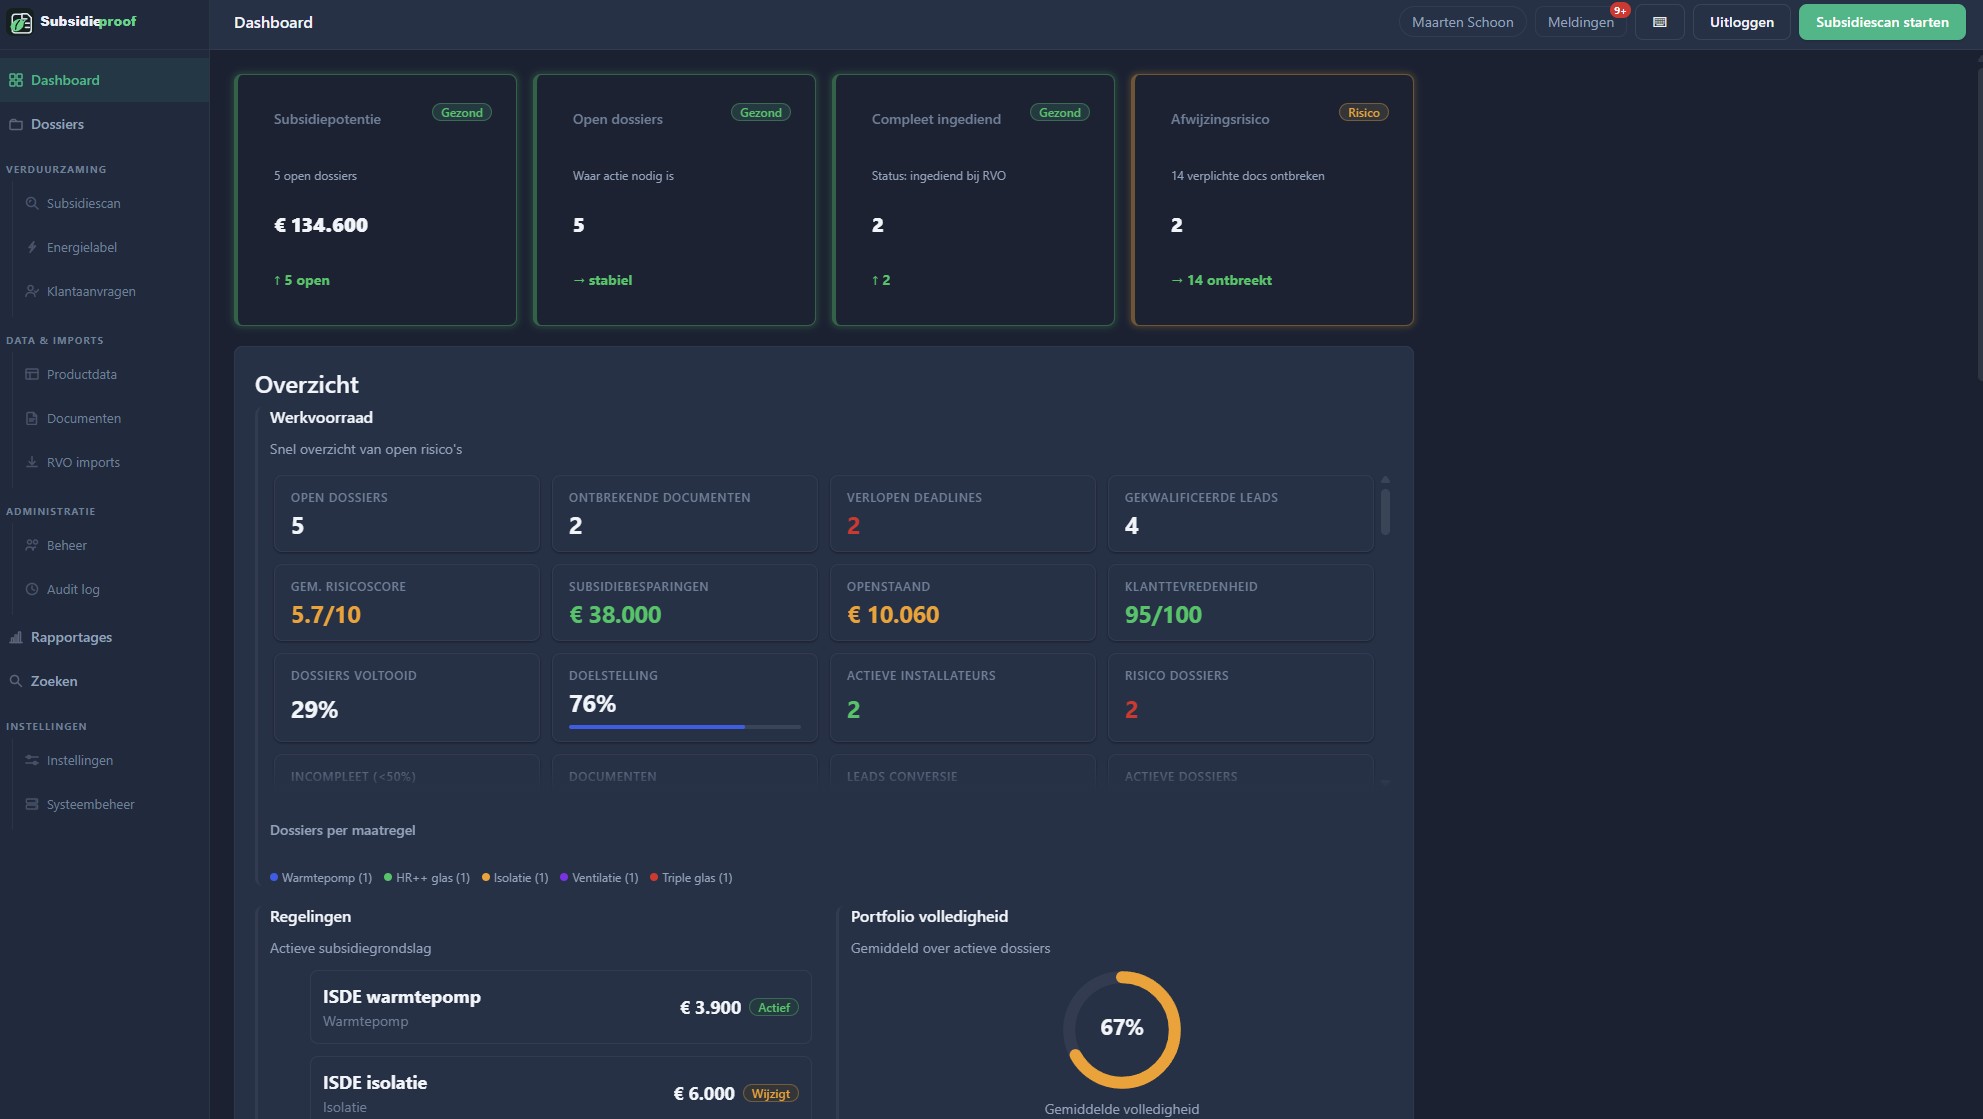Click the Actieve installateurs tile

963,697
